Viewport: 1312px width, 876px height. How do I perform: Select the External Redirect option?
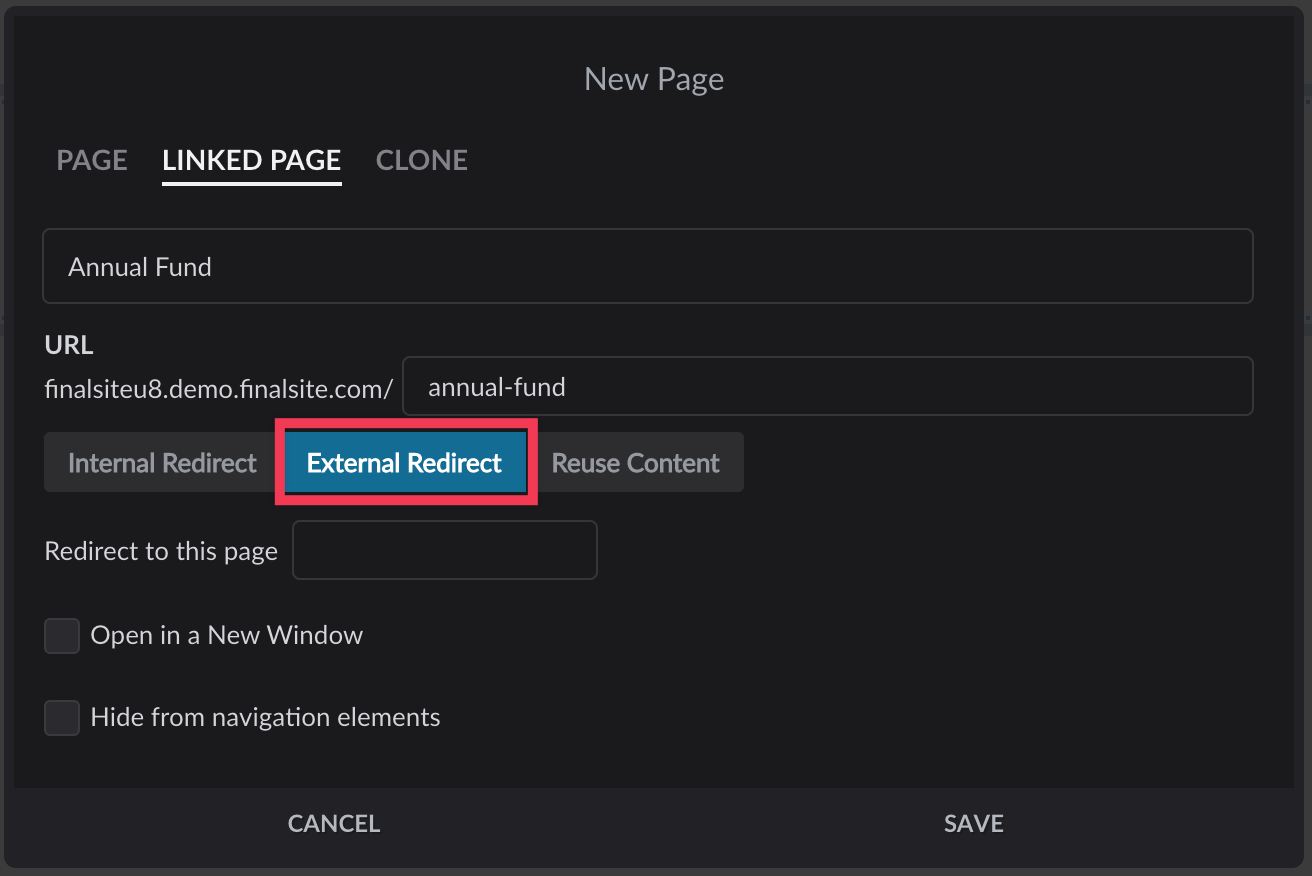405,463
